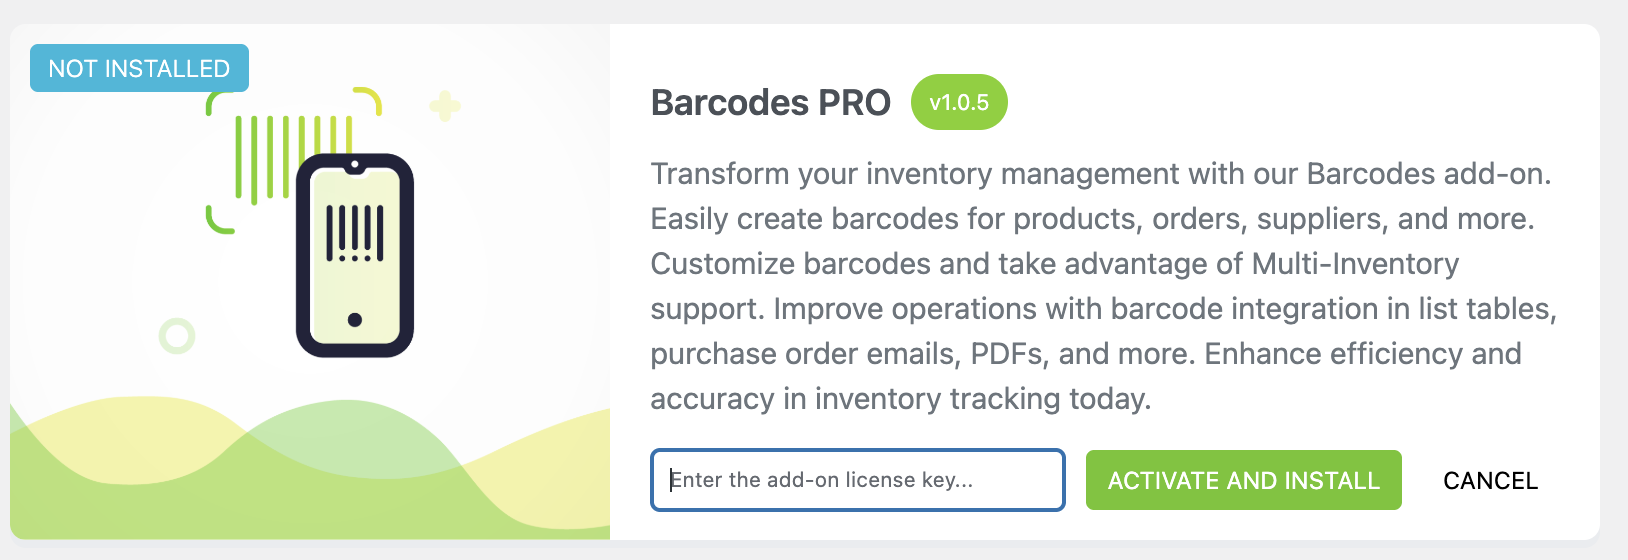Click the v1.0.5 version badge
This screenshot has width=1628, height=560.
click(x=959, y=102)
